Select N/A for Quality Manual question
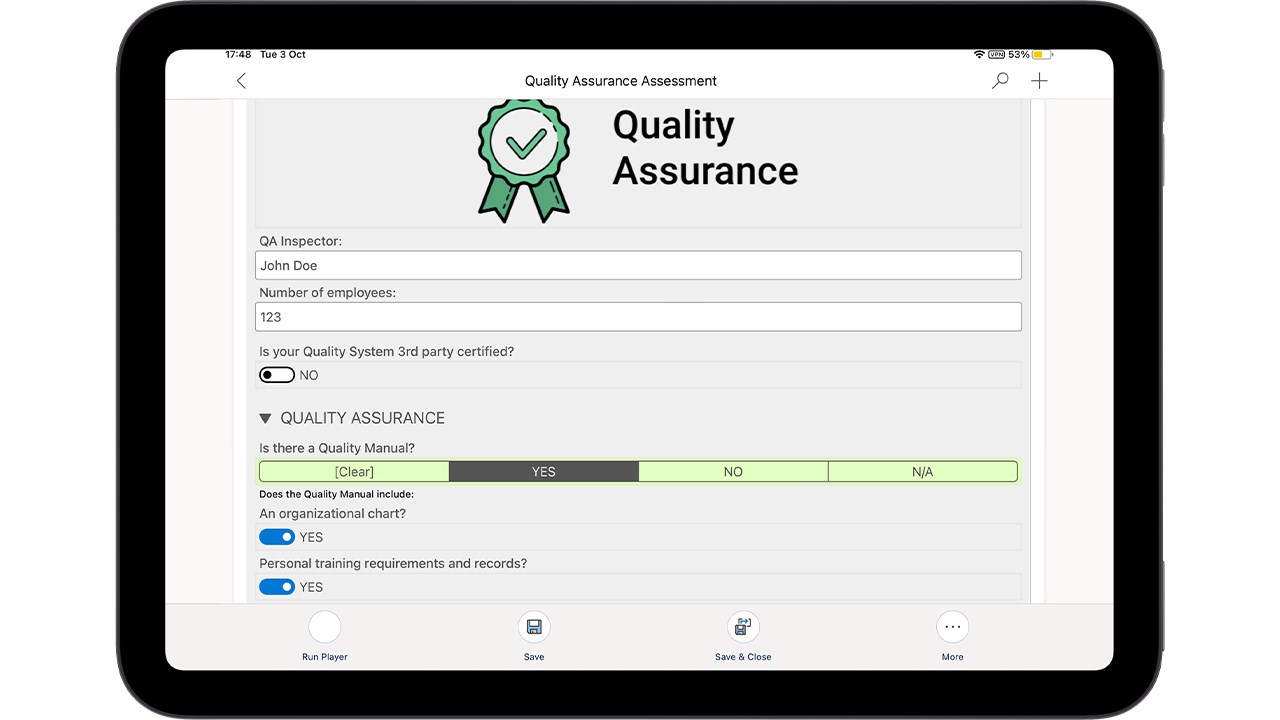 923,472
